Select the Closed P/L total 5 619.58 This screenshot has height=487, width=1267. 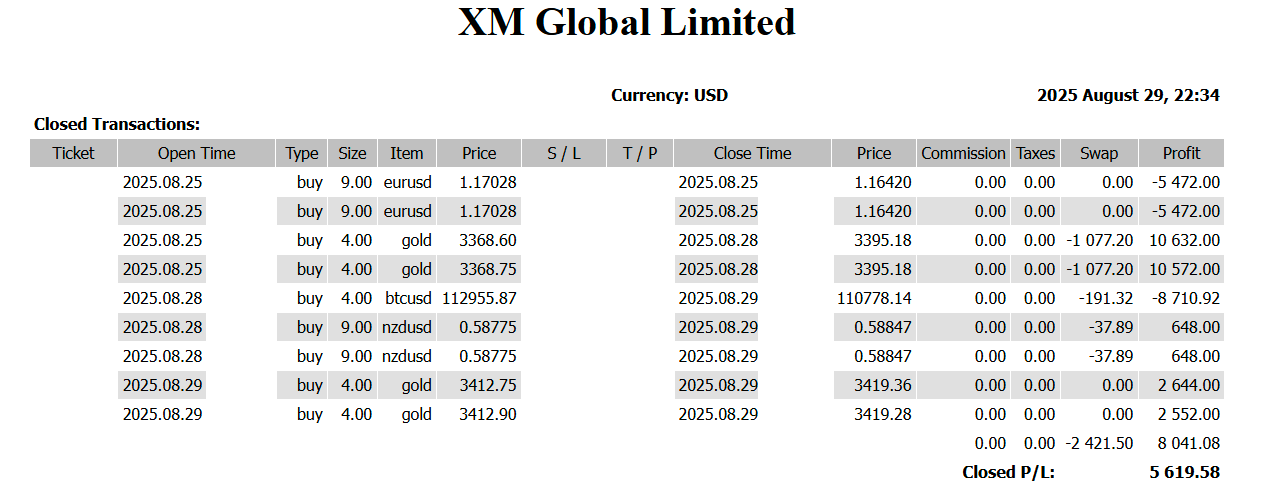point(1185,472)
